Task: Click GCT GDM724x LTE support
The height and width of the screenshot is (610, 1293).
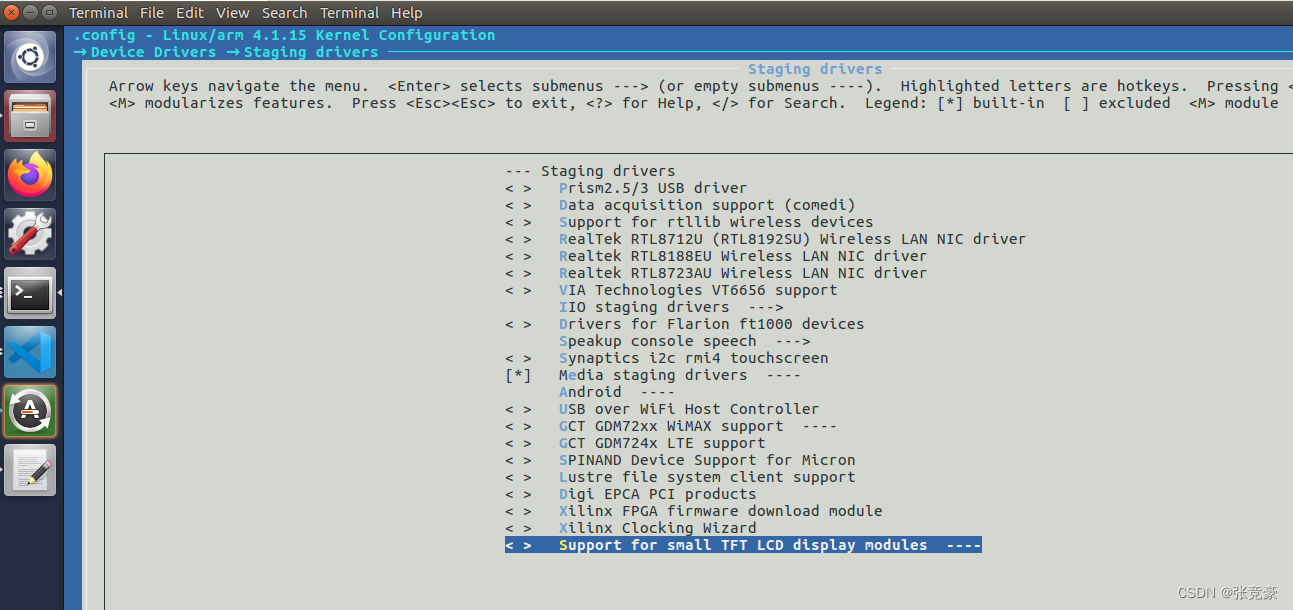Action: 635,443
